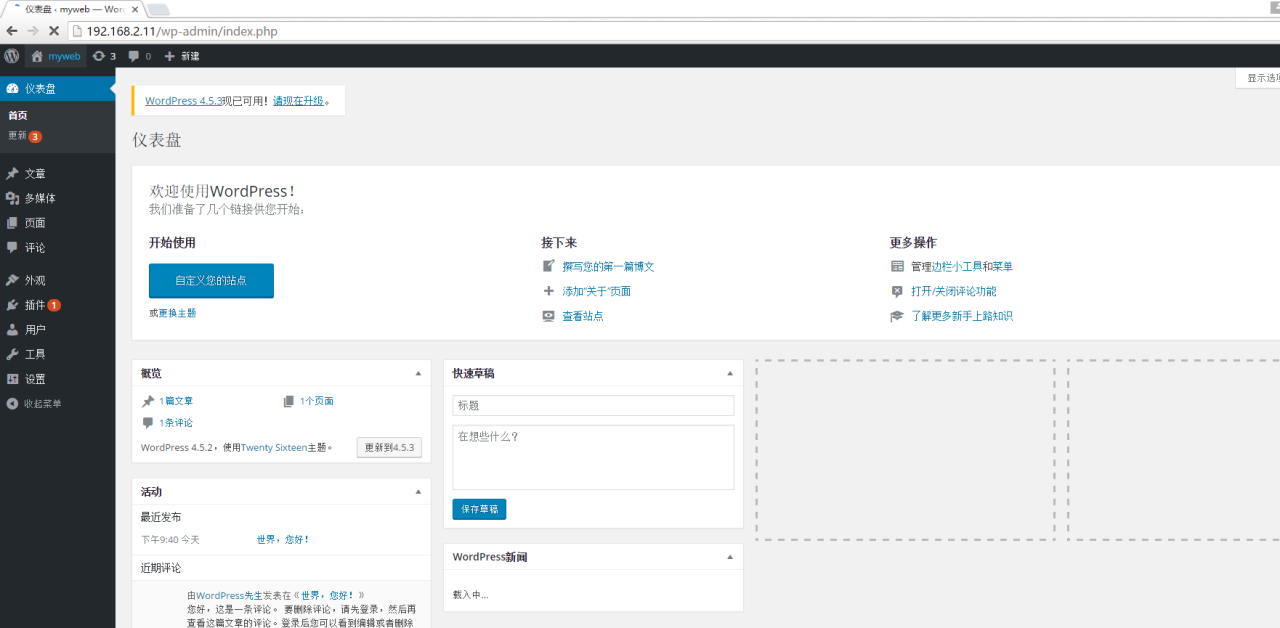Image resolution: width=1280 pixels, height=628 pixels.
Task: Click the comments bubble icon in admin bar
Action: [134, 56]
